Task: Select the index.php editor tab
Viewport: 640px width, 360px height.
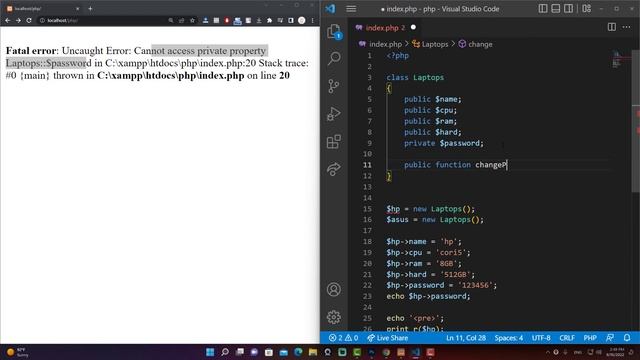Action: [384, 27]
